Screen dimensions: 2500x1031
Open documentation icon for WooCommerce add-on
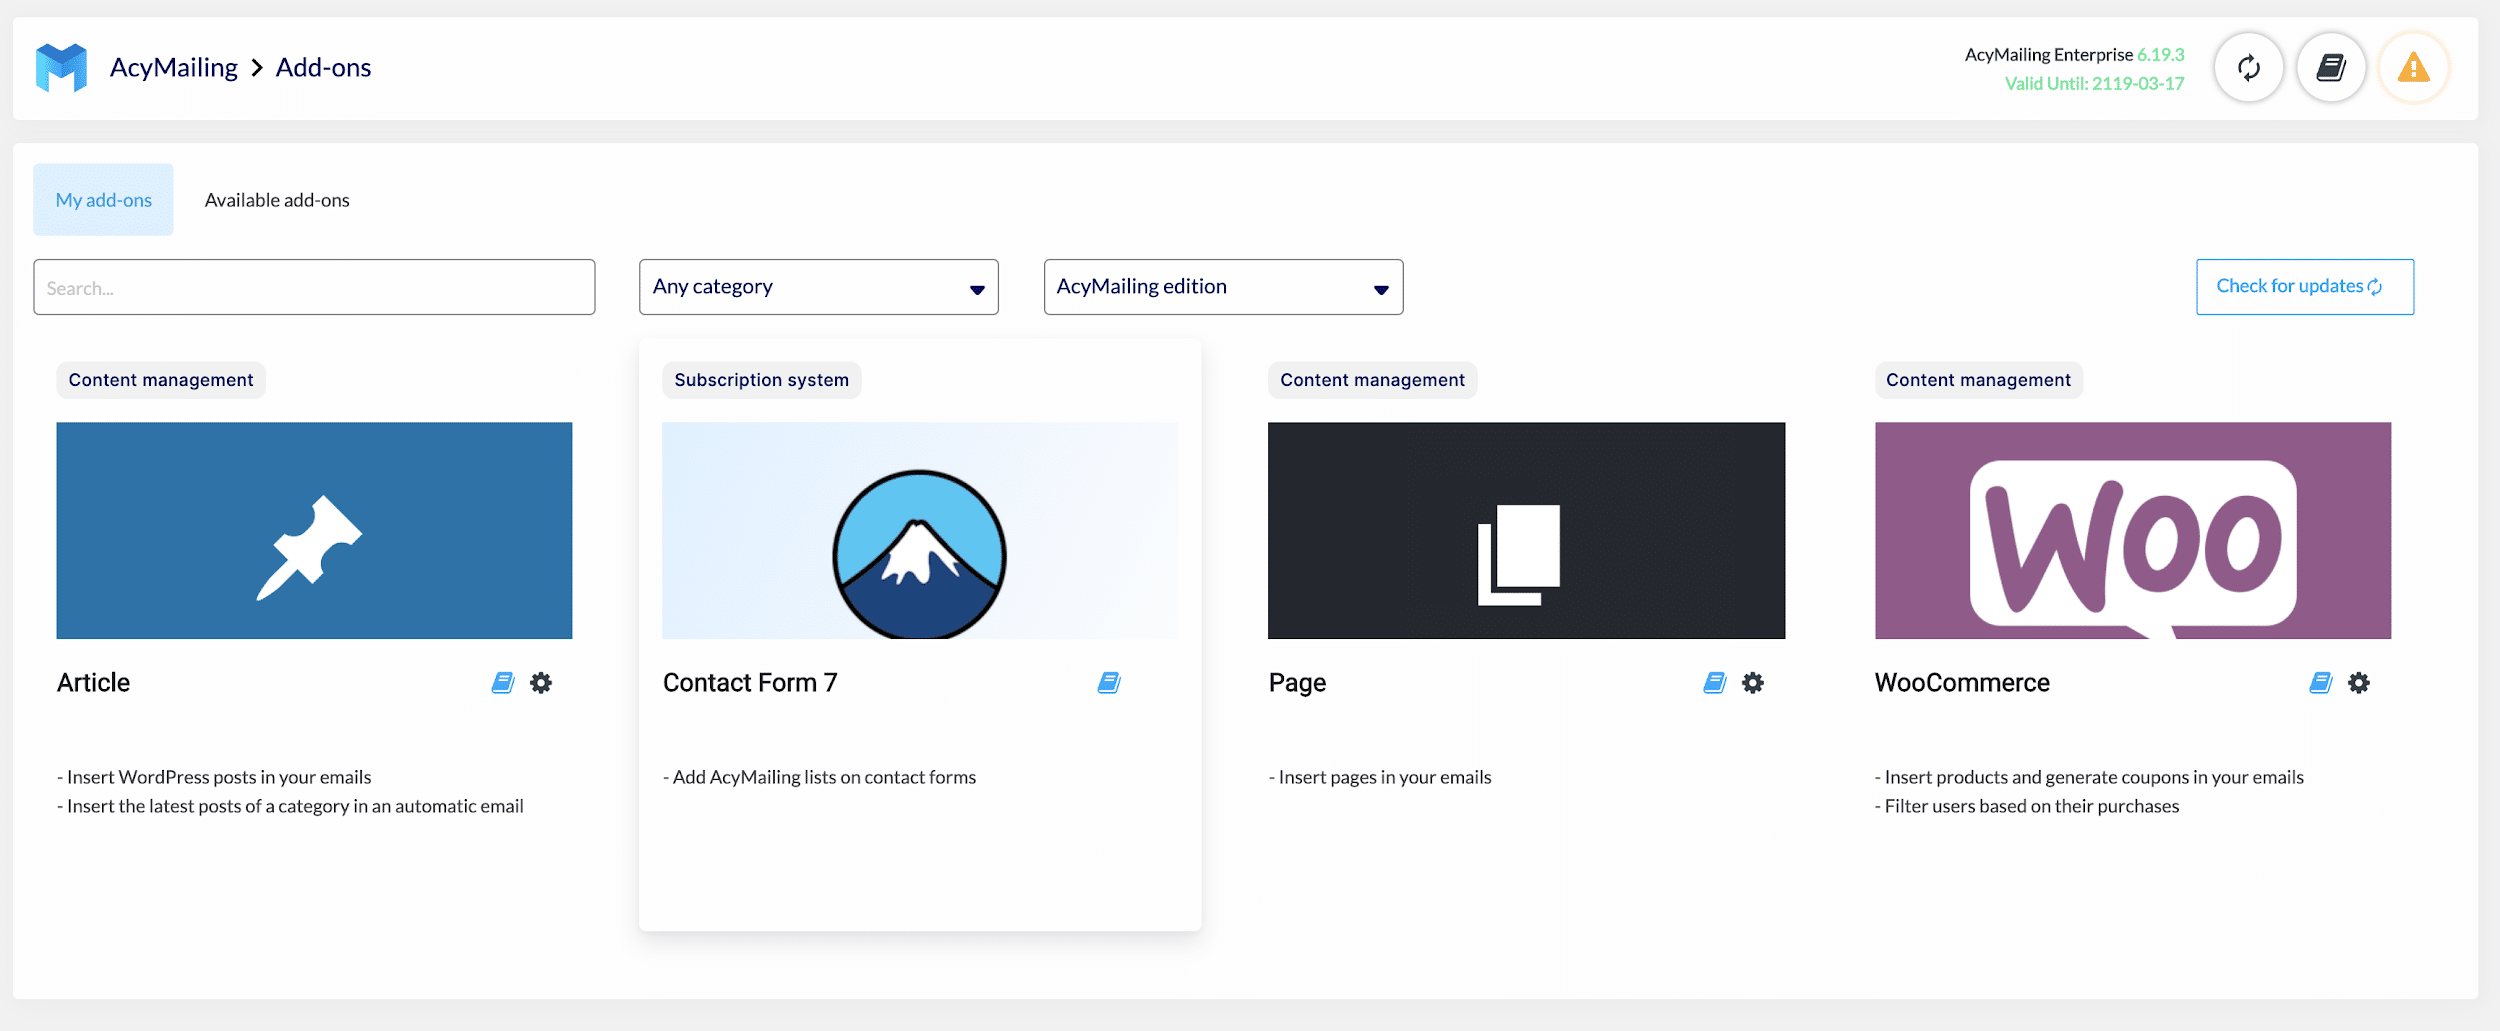pos(2321,683)
